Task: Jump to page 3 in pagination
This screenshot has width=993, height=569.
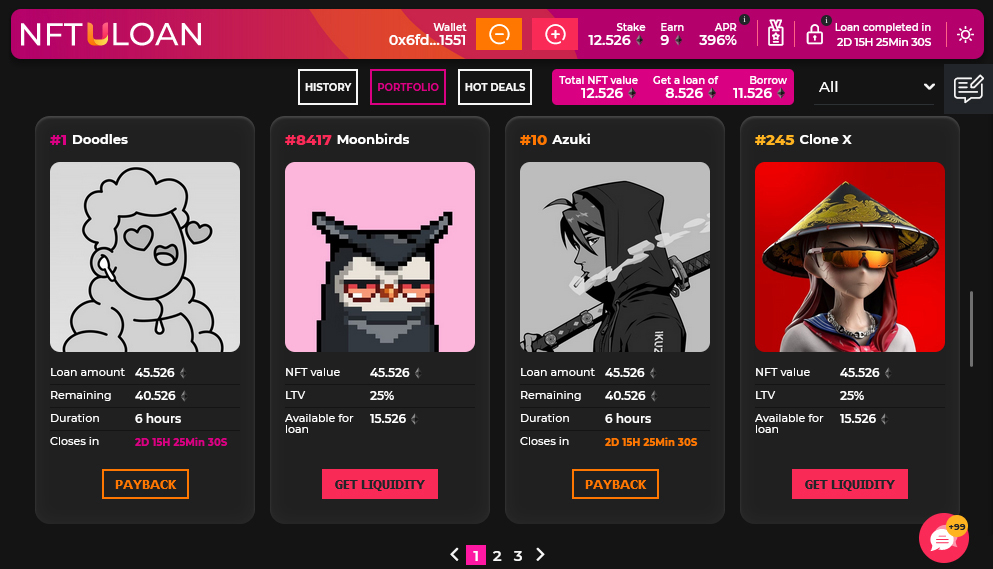Action: tap(517, 556)
